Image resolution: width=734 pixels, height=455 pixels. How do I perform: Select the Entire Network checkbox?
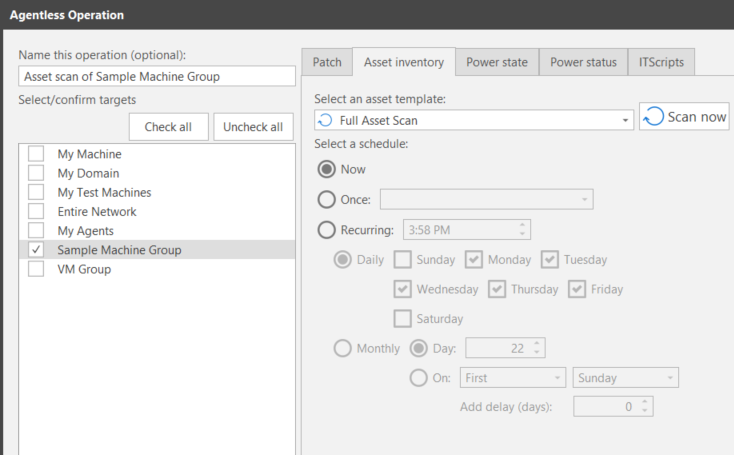(36, 212)
